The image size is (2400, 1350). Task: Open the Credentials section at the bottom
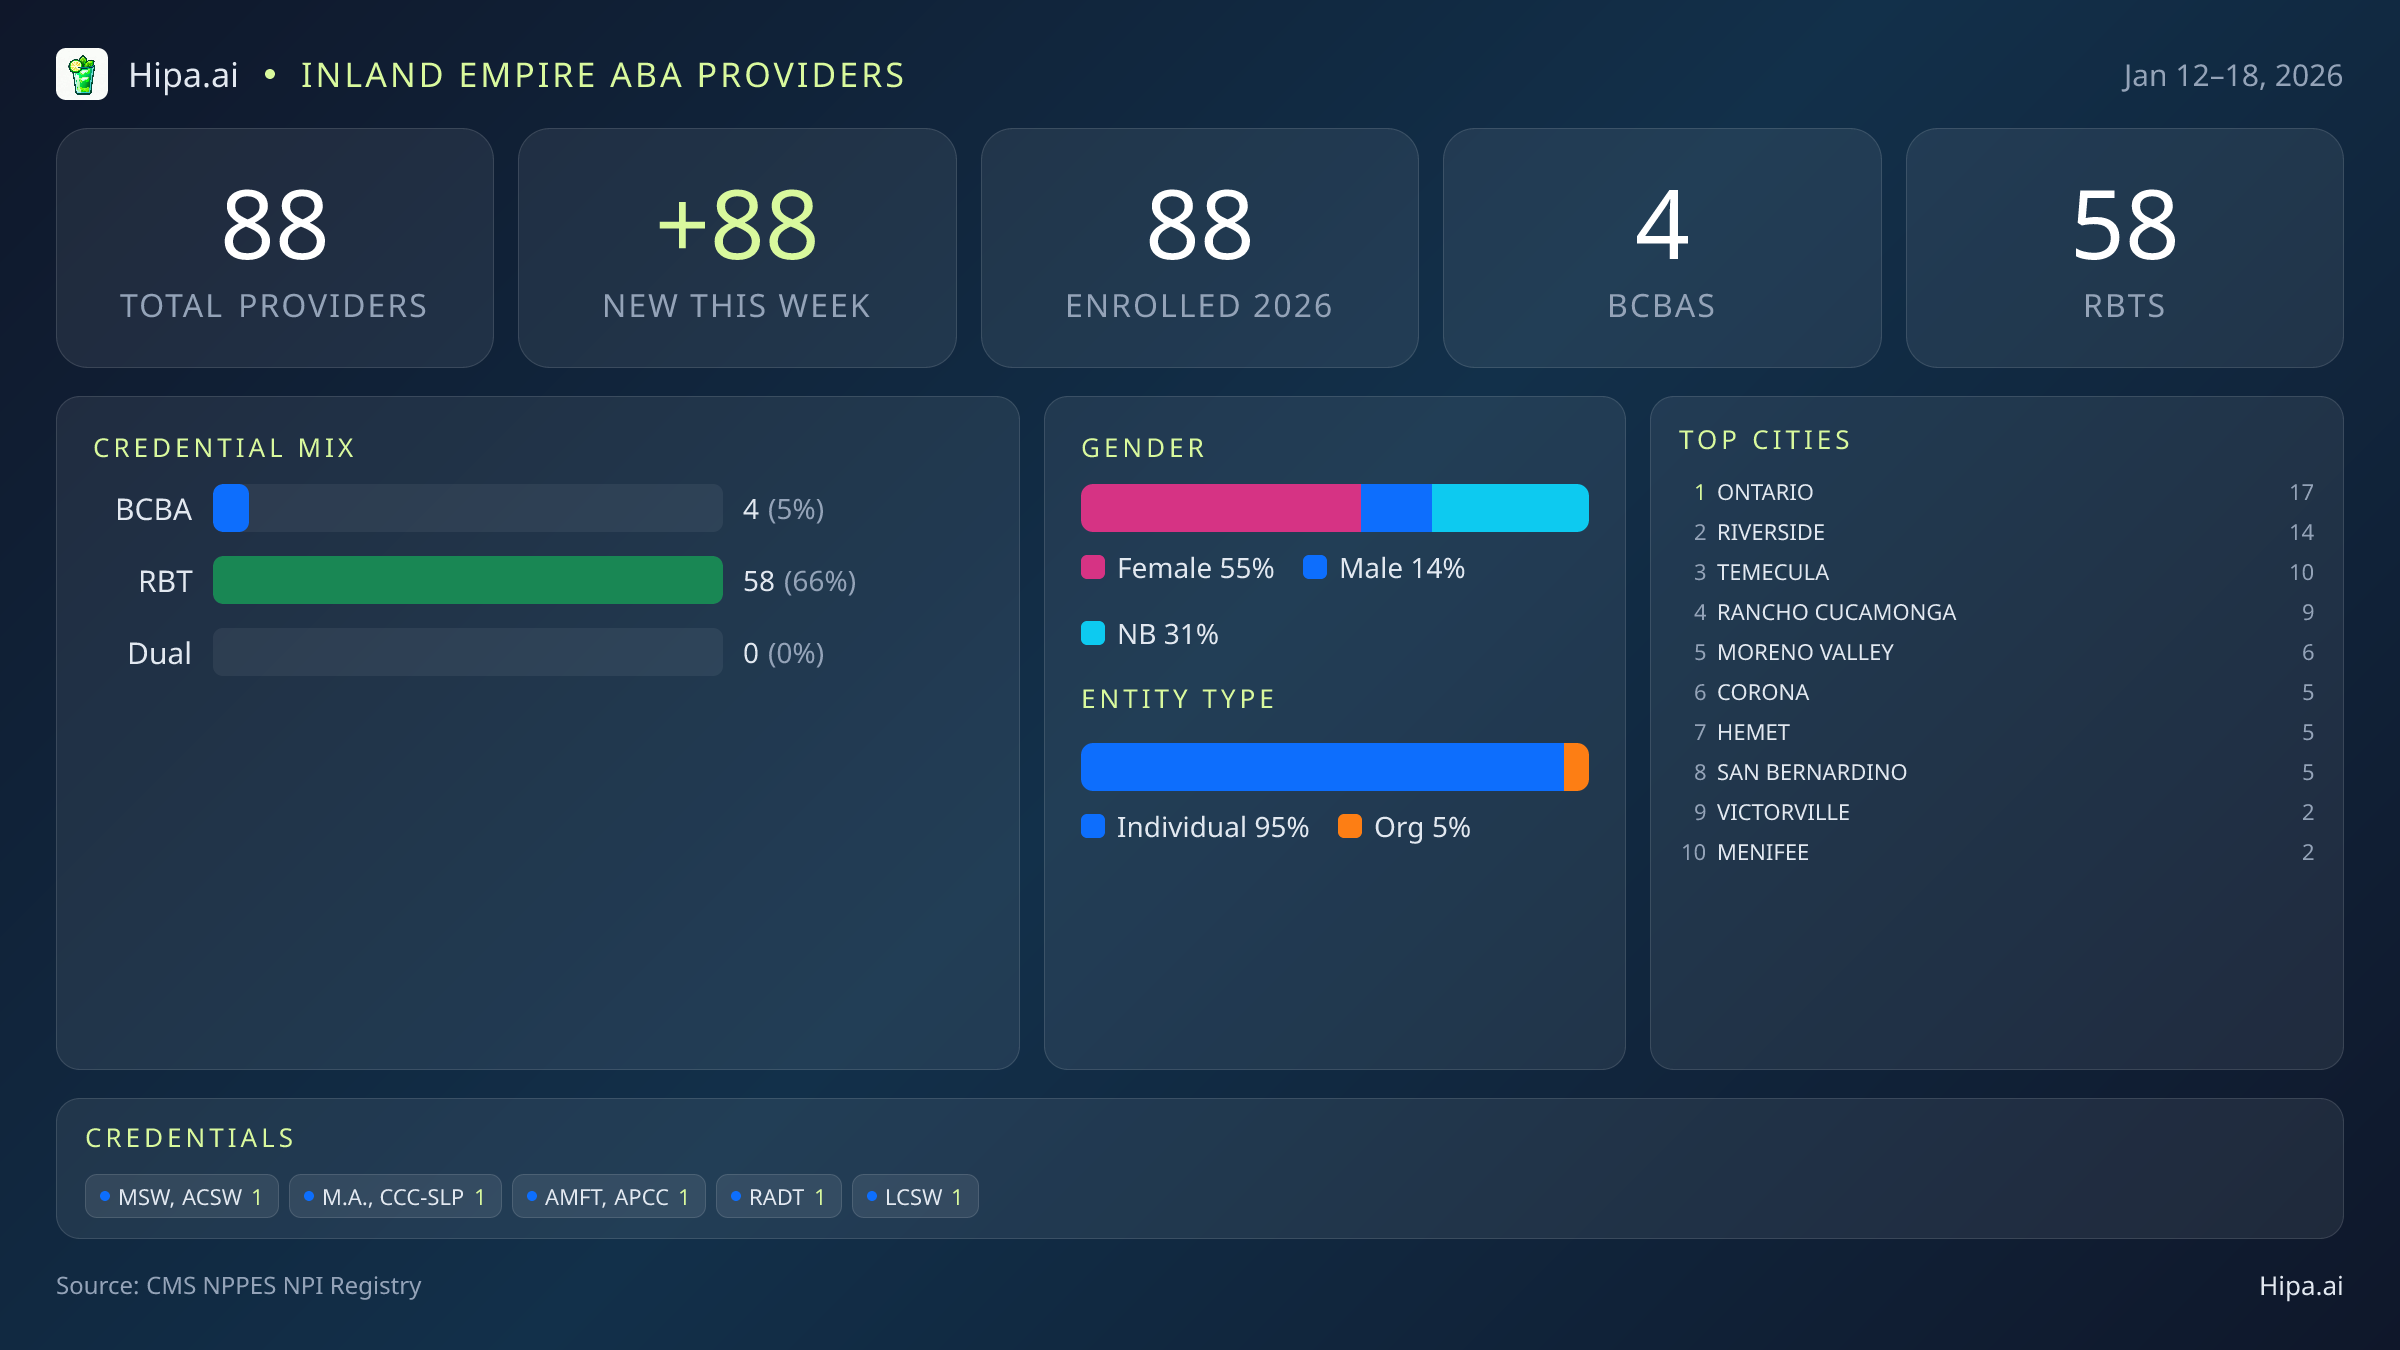point(190,1137)
